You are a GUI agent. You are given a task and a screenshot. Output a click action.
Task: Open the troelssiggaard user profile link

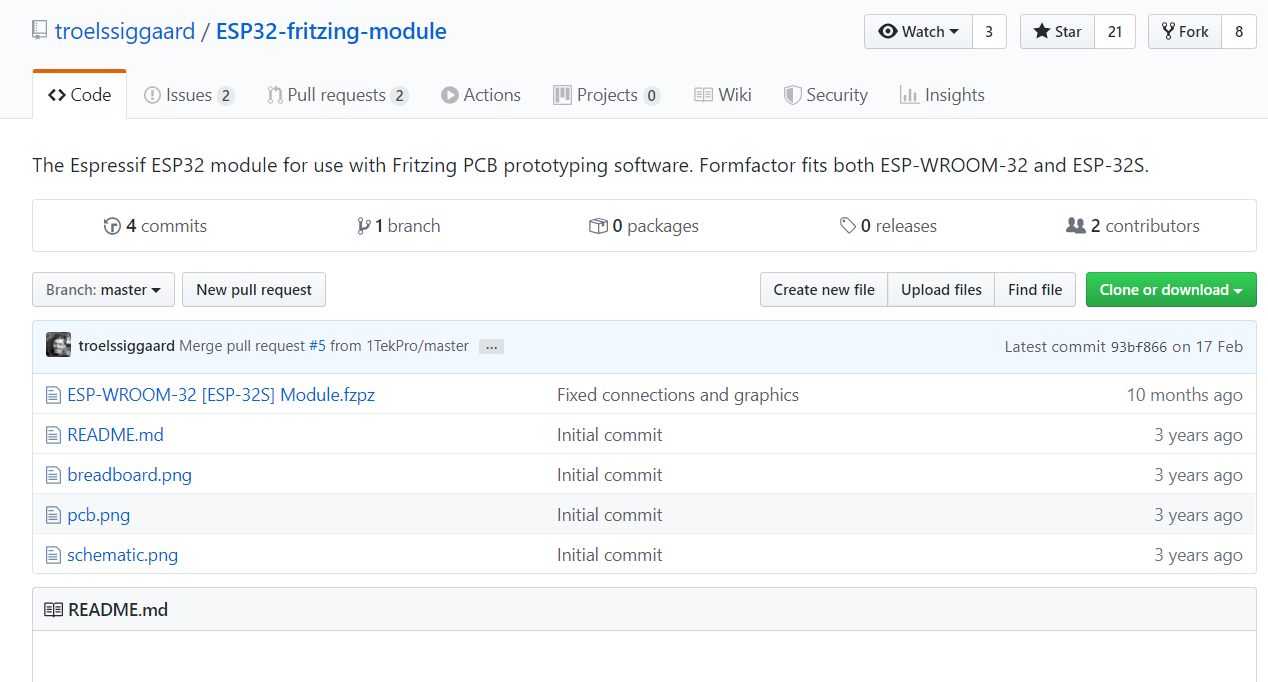coord(125,31)
